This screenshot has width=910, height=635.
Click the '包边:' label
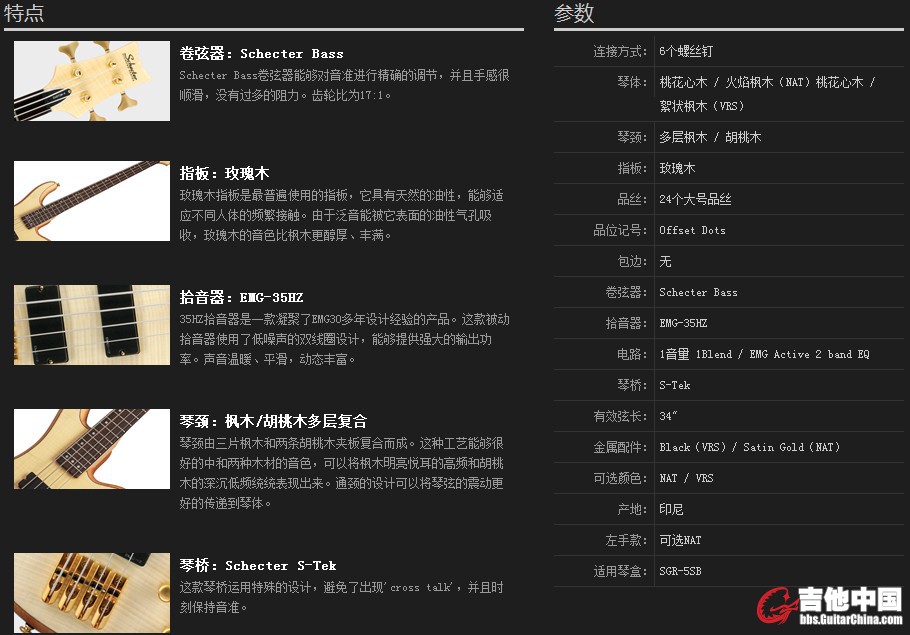click(632, 261)
